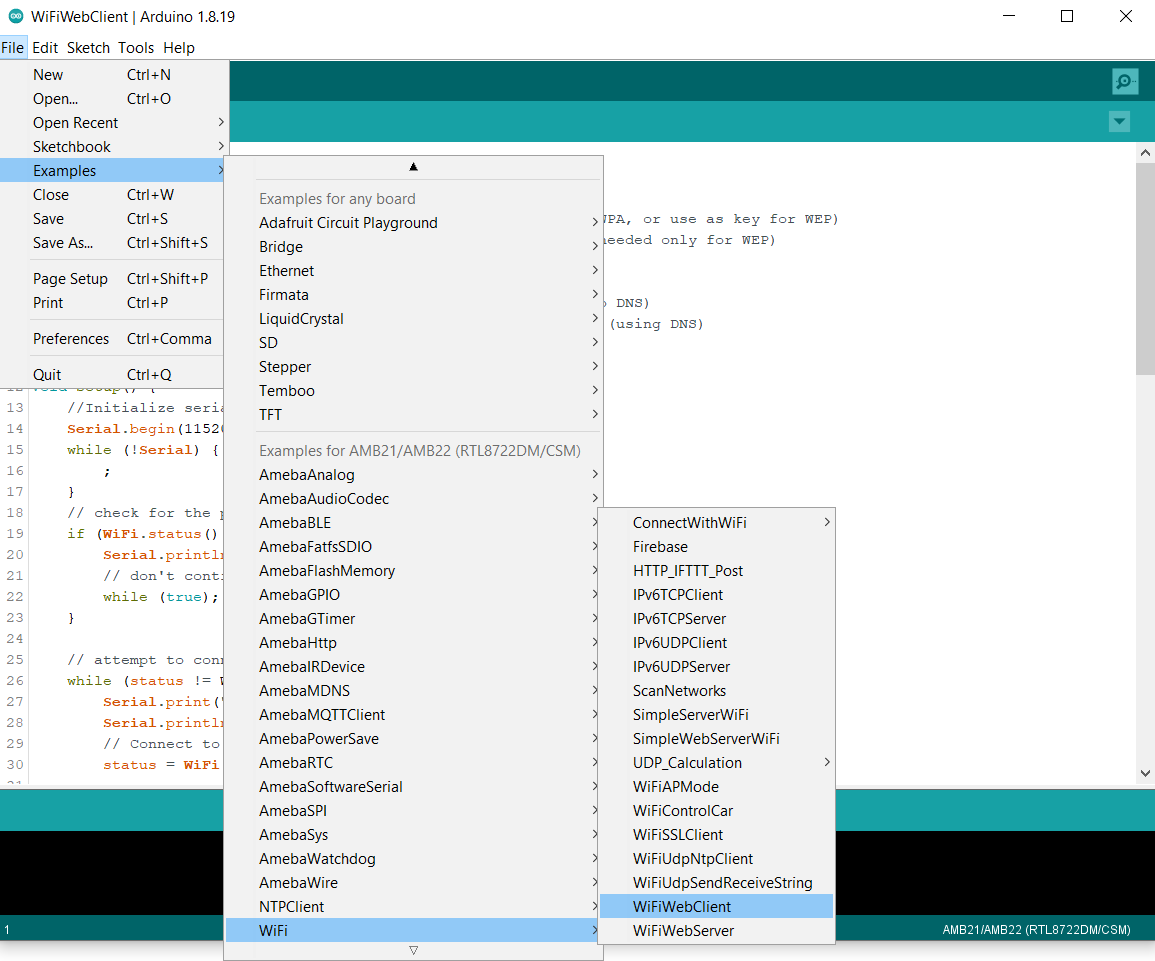Click AMB21/AMB22 board status text

pos(1036,929)
